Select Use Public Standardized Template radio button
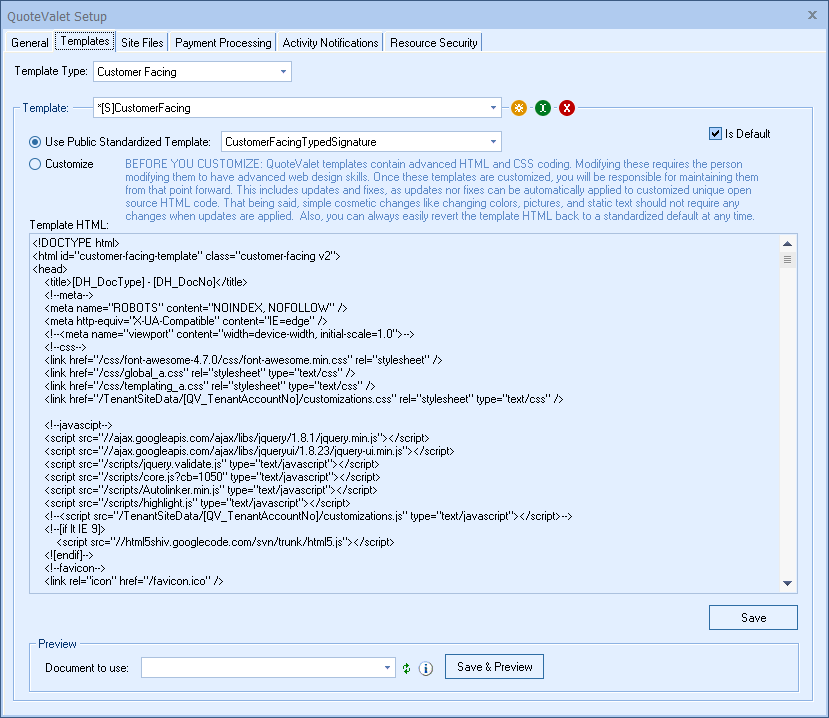This screenshot has height=718, width=829. coord(35,142)
